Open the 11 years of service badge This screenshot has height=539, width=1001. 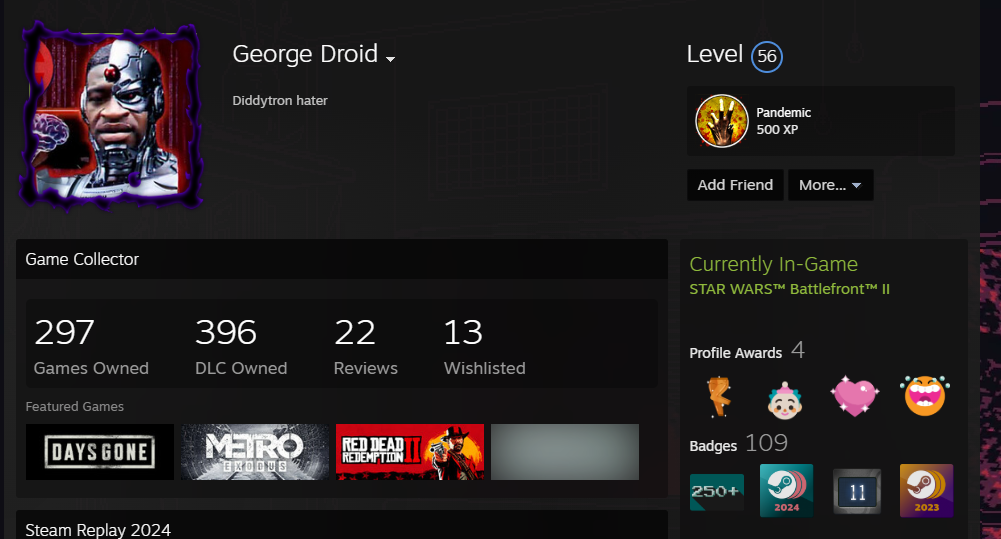[x=857, y=492]
